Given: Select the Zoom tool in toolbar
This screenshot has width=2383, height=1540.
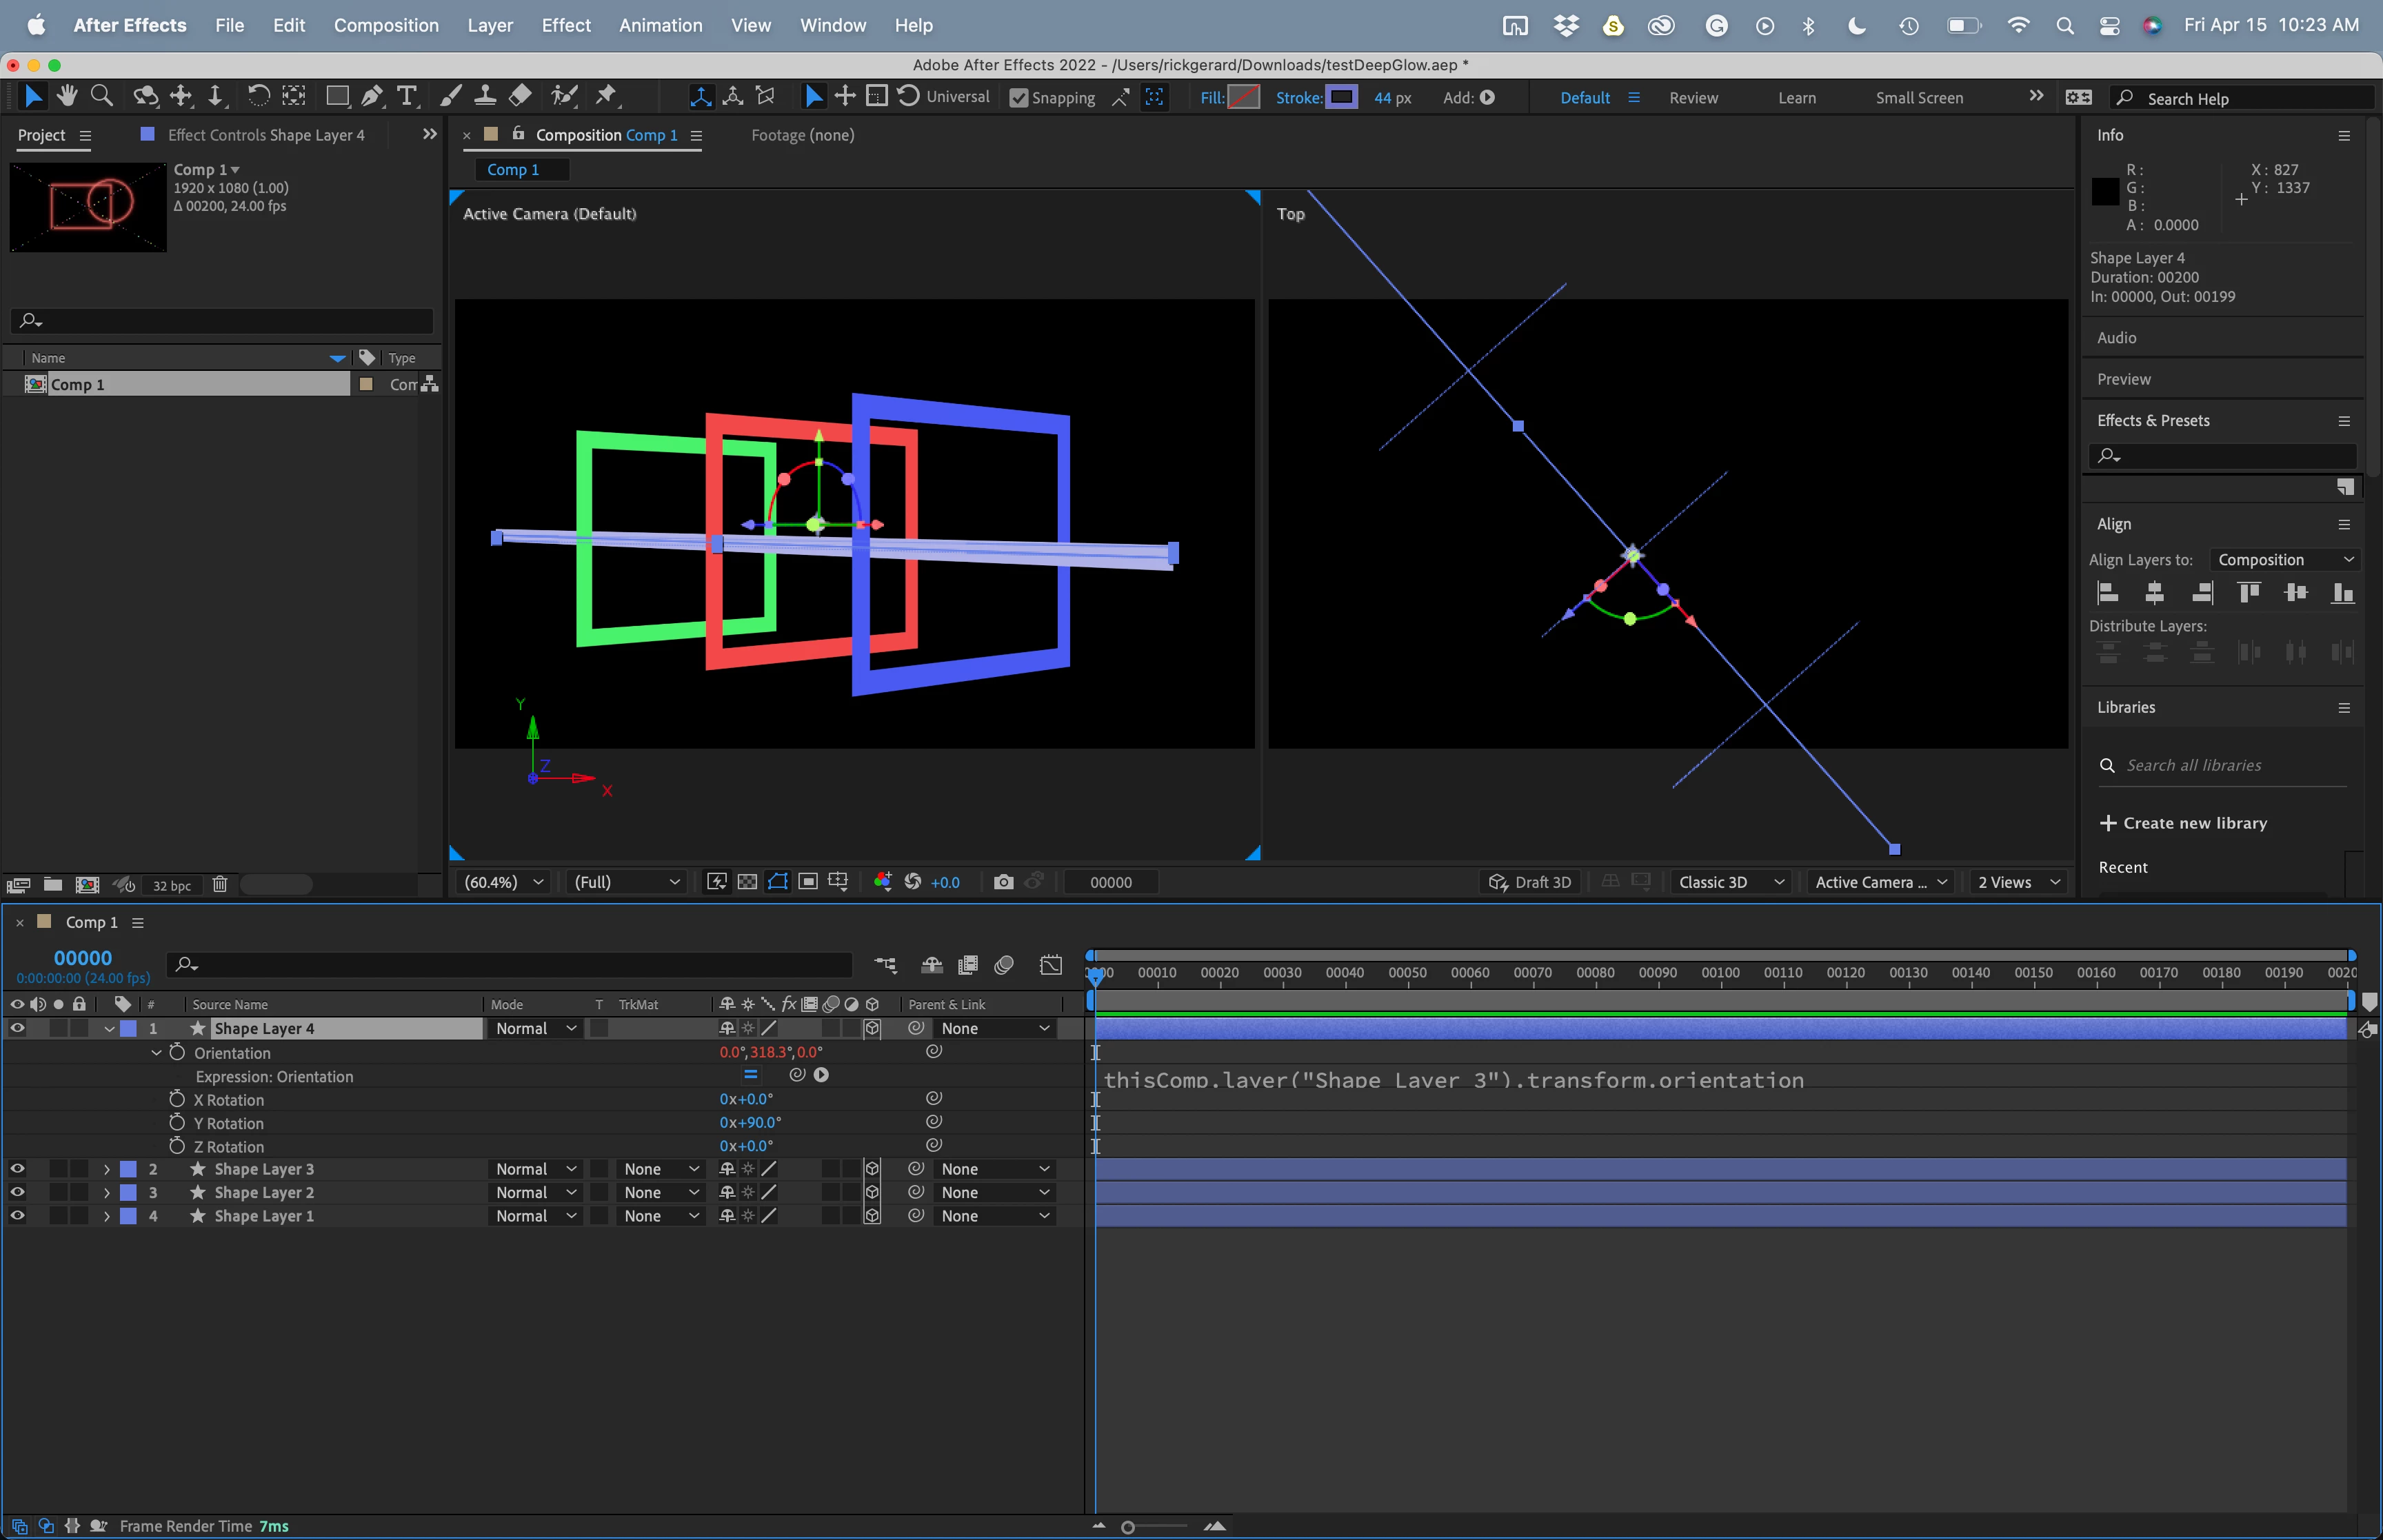Looking at the screenshot, I should coord(101,96).
